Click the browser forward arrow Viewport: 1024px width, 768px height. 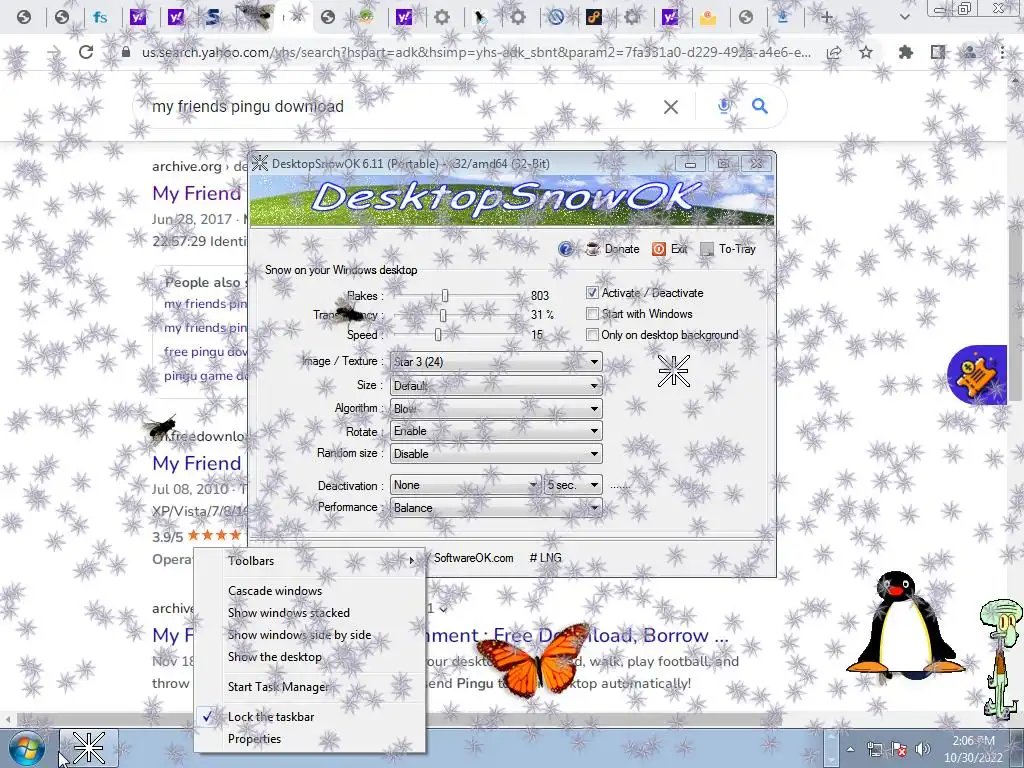point(54,52)
